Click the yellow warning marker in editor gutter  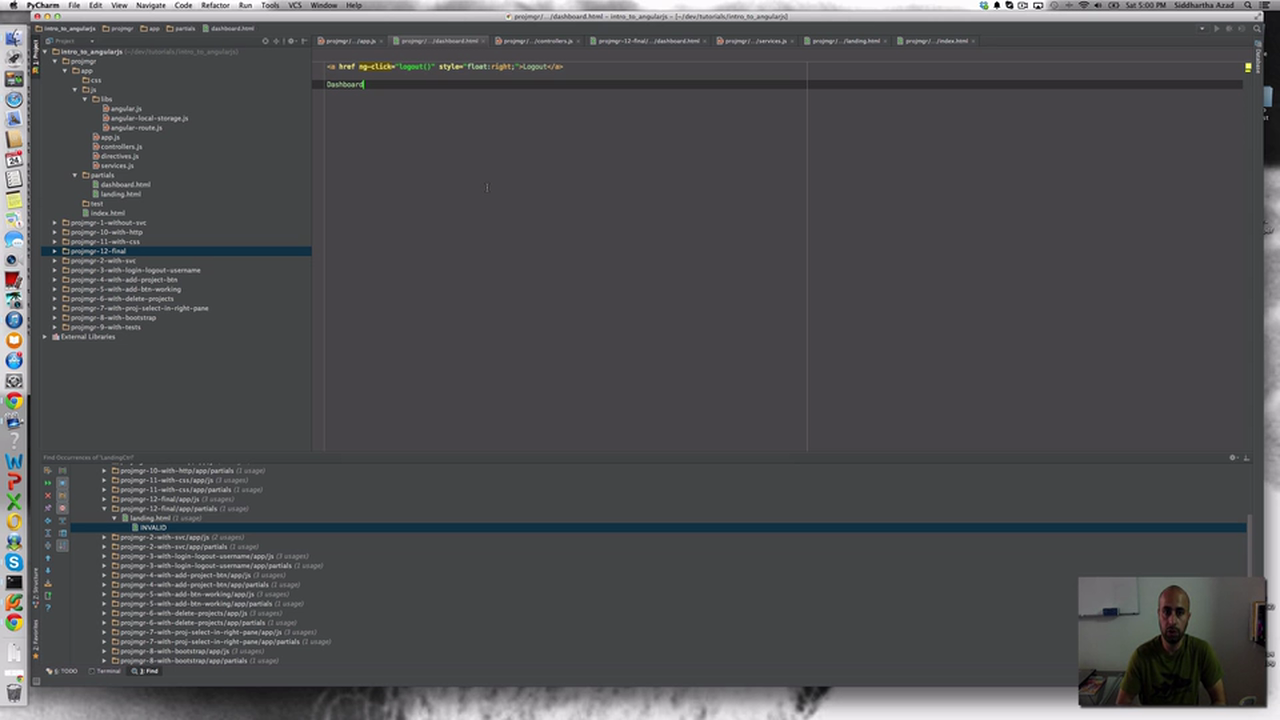click(x=1248, y=68)
